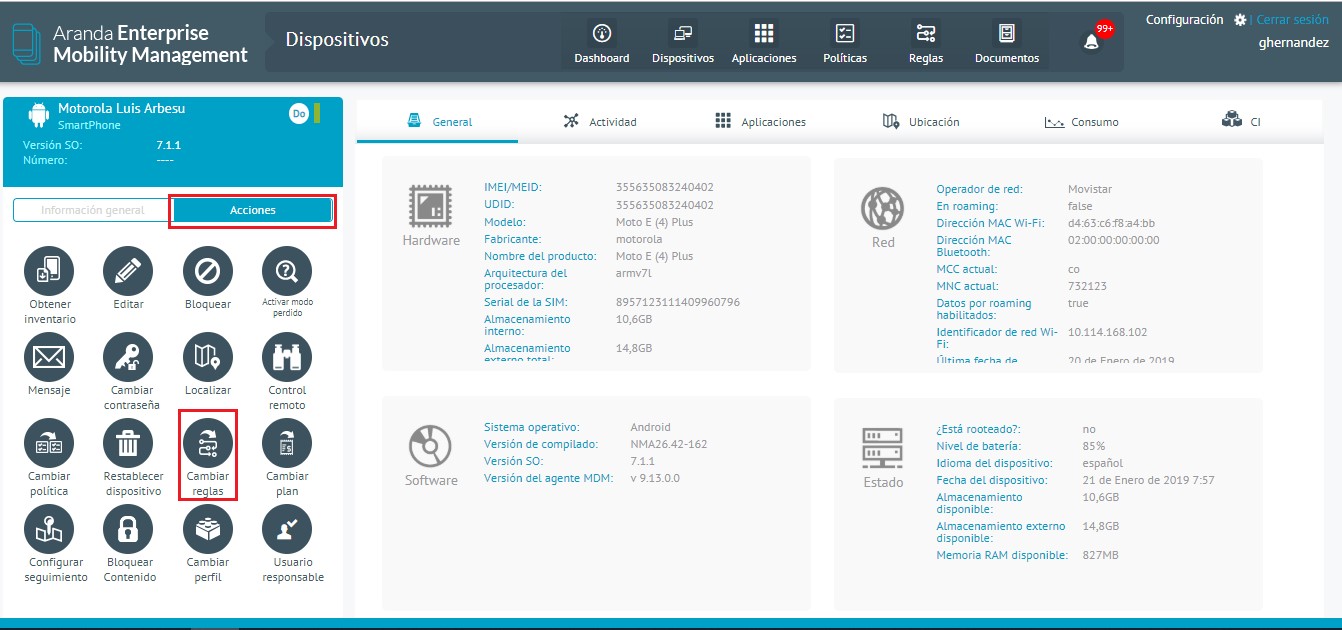Click the Cambiar contraseña key icon
The height and width of the screenshot is (630, 1342).
(128, 357)
